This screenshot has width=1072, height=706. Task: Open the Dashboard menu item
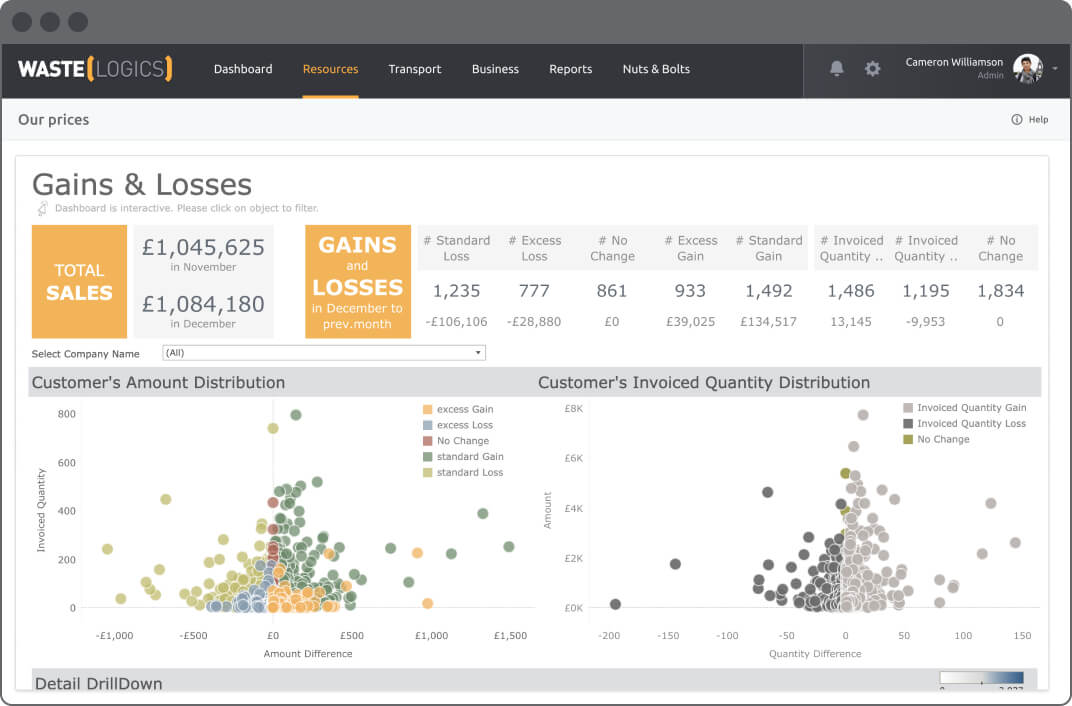pos(243,69)
